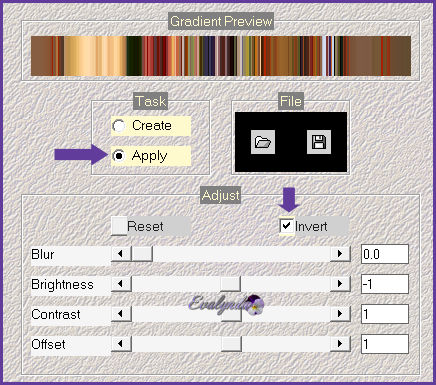Click the Contrast slider thumb
The width and height of the screenshot is (436, 385).
[231, 314]
